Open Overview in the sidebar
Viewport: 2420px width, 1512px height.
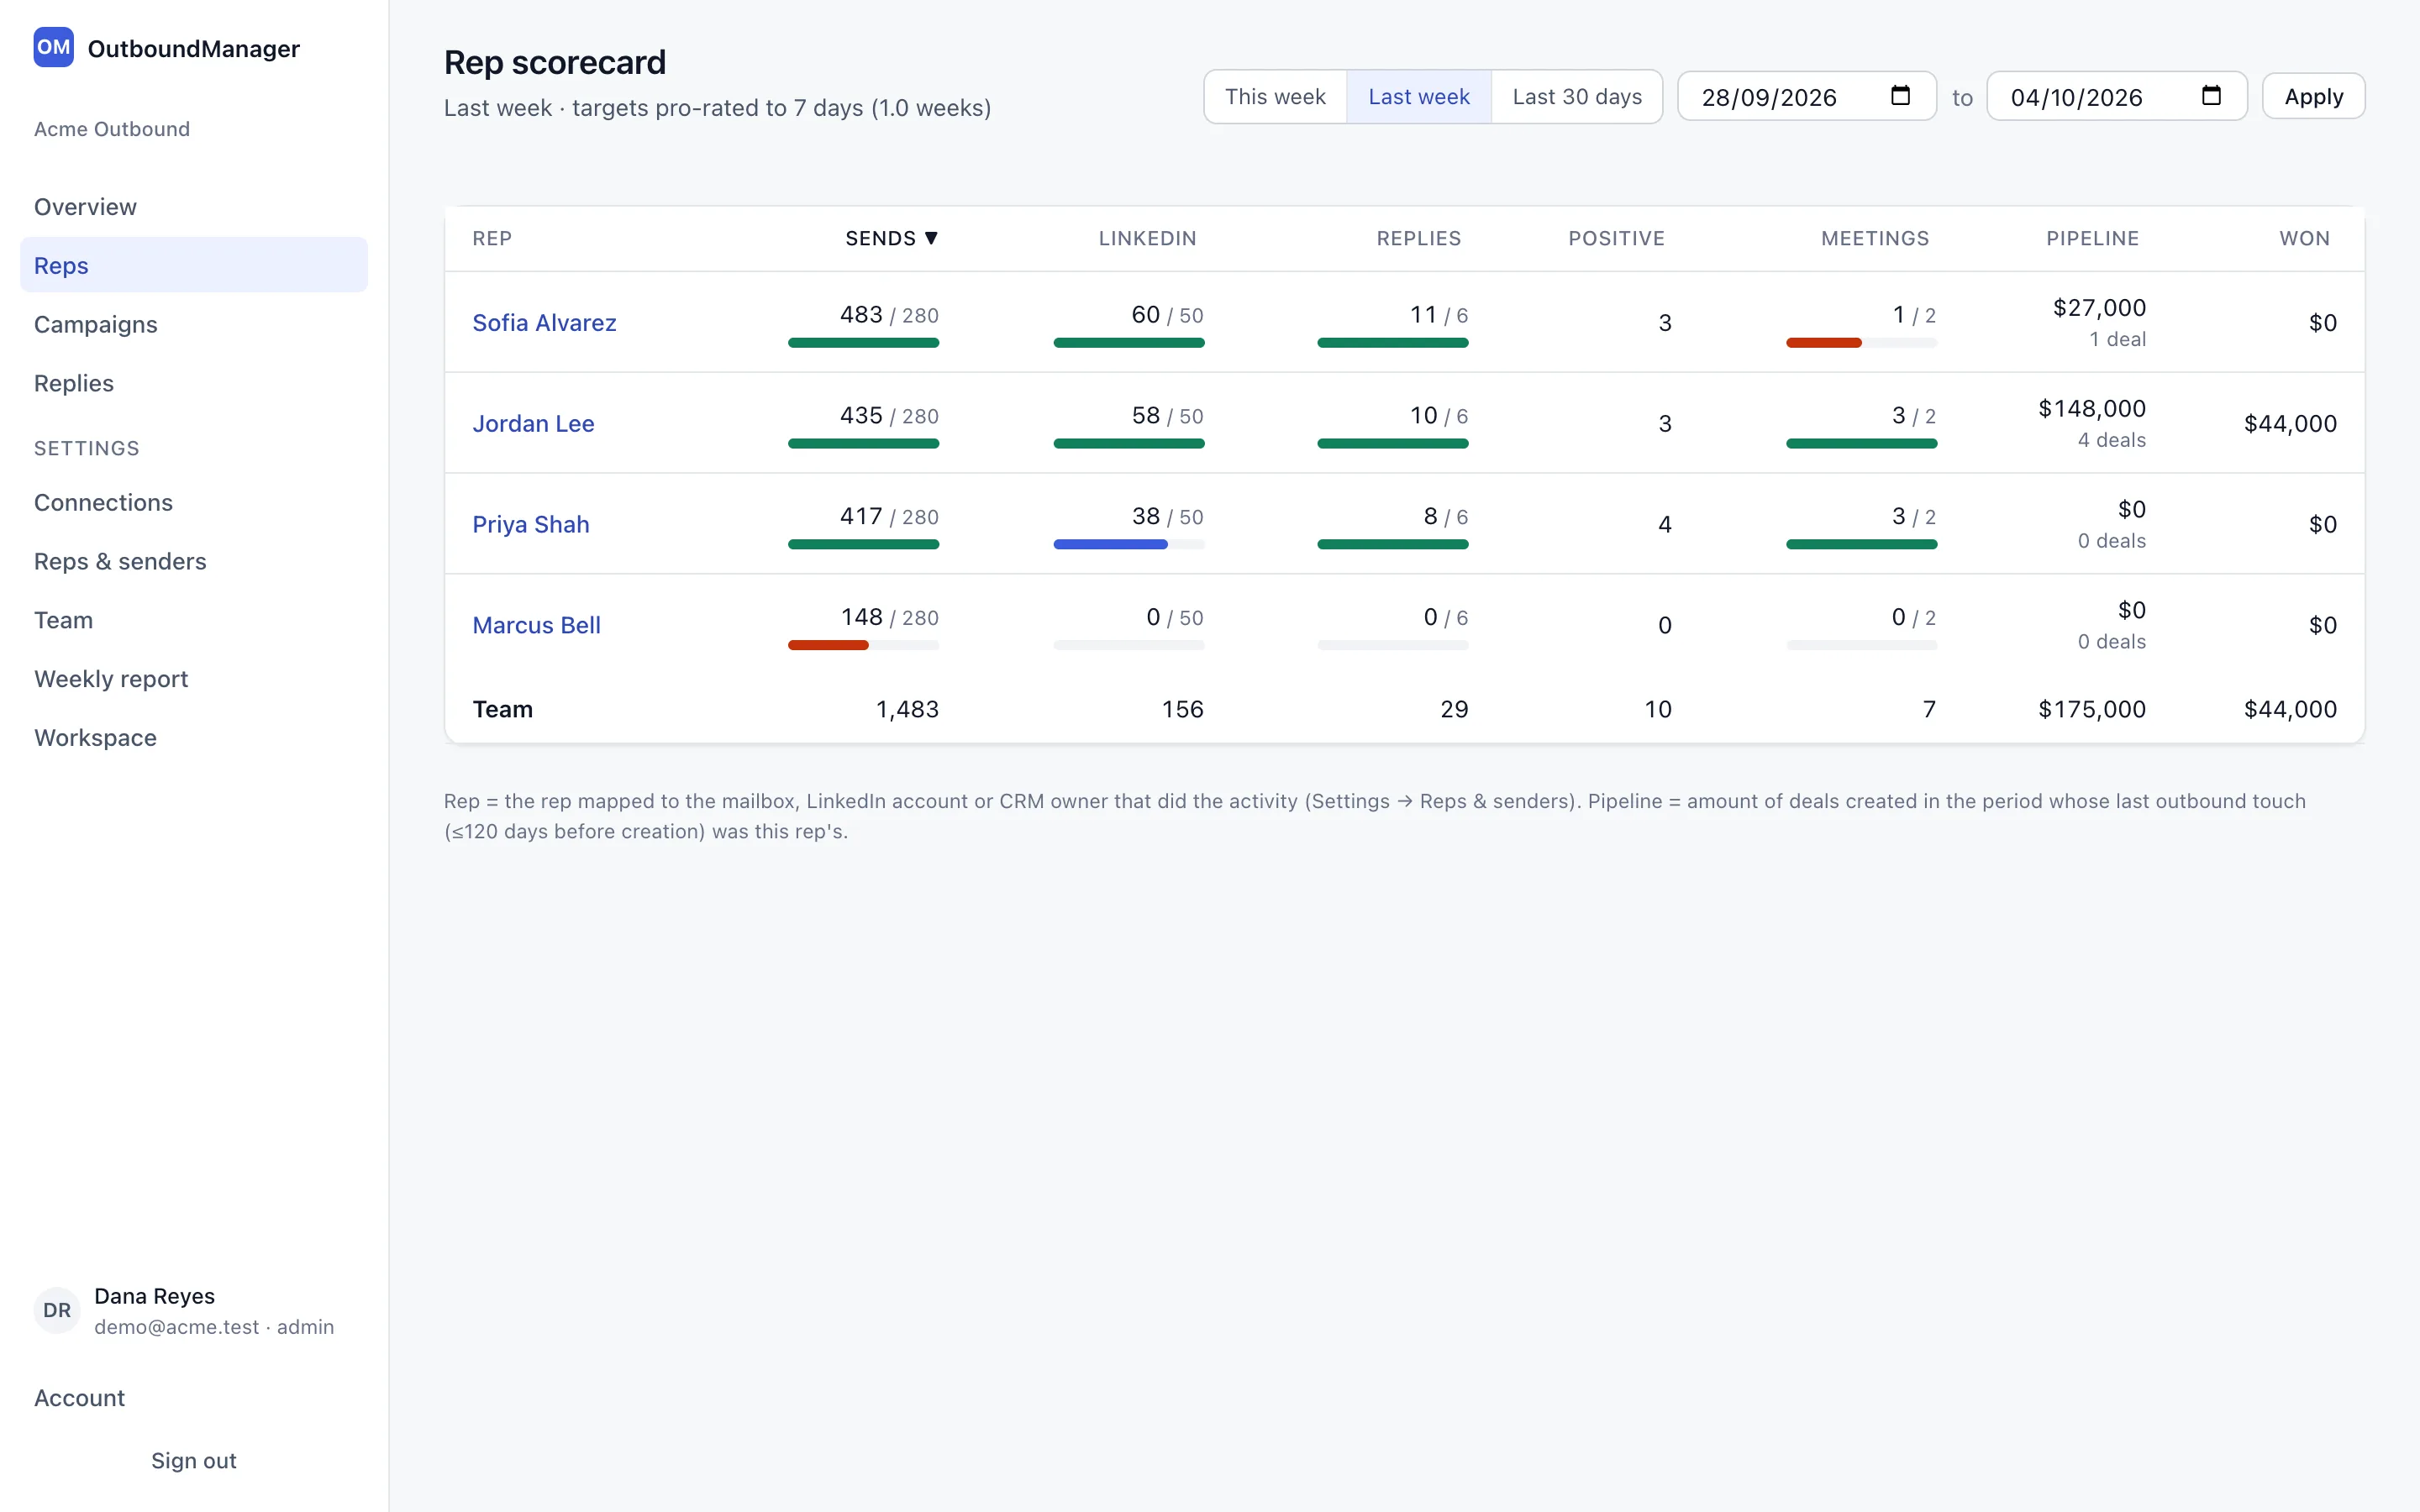tap(194, 207)
